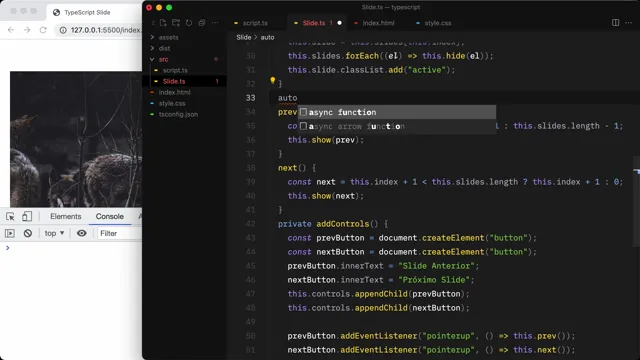640x360 pixels.
Task: Click the yellow minimize button of editor
Action: pyautogui.click(x=159, y=7)
